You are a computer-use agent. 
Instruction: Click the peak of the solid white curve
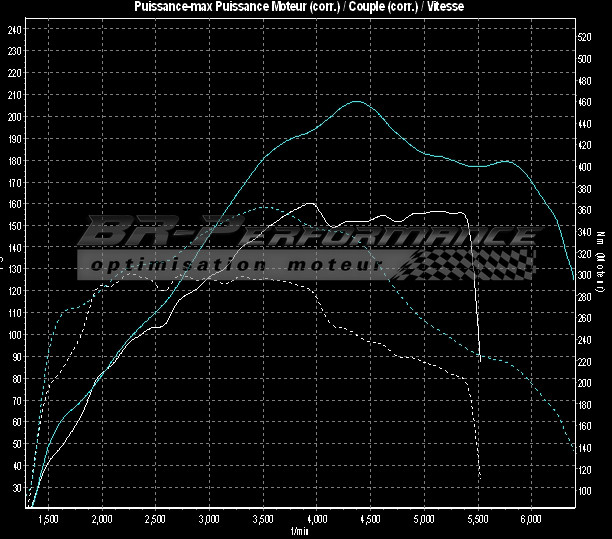pos(311,203)
